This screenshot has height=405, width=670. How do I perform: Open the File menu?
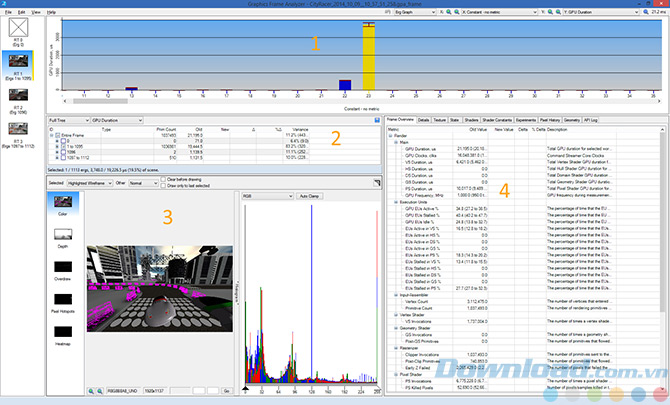click(7, 12)
